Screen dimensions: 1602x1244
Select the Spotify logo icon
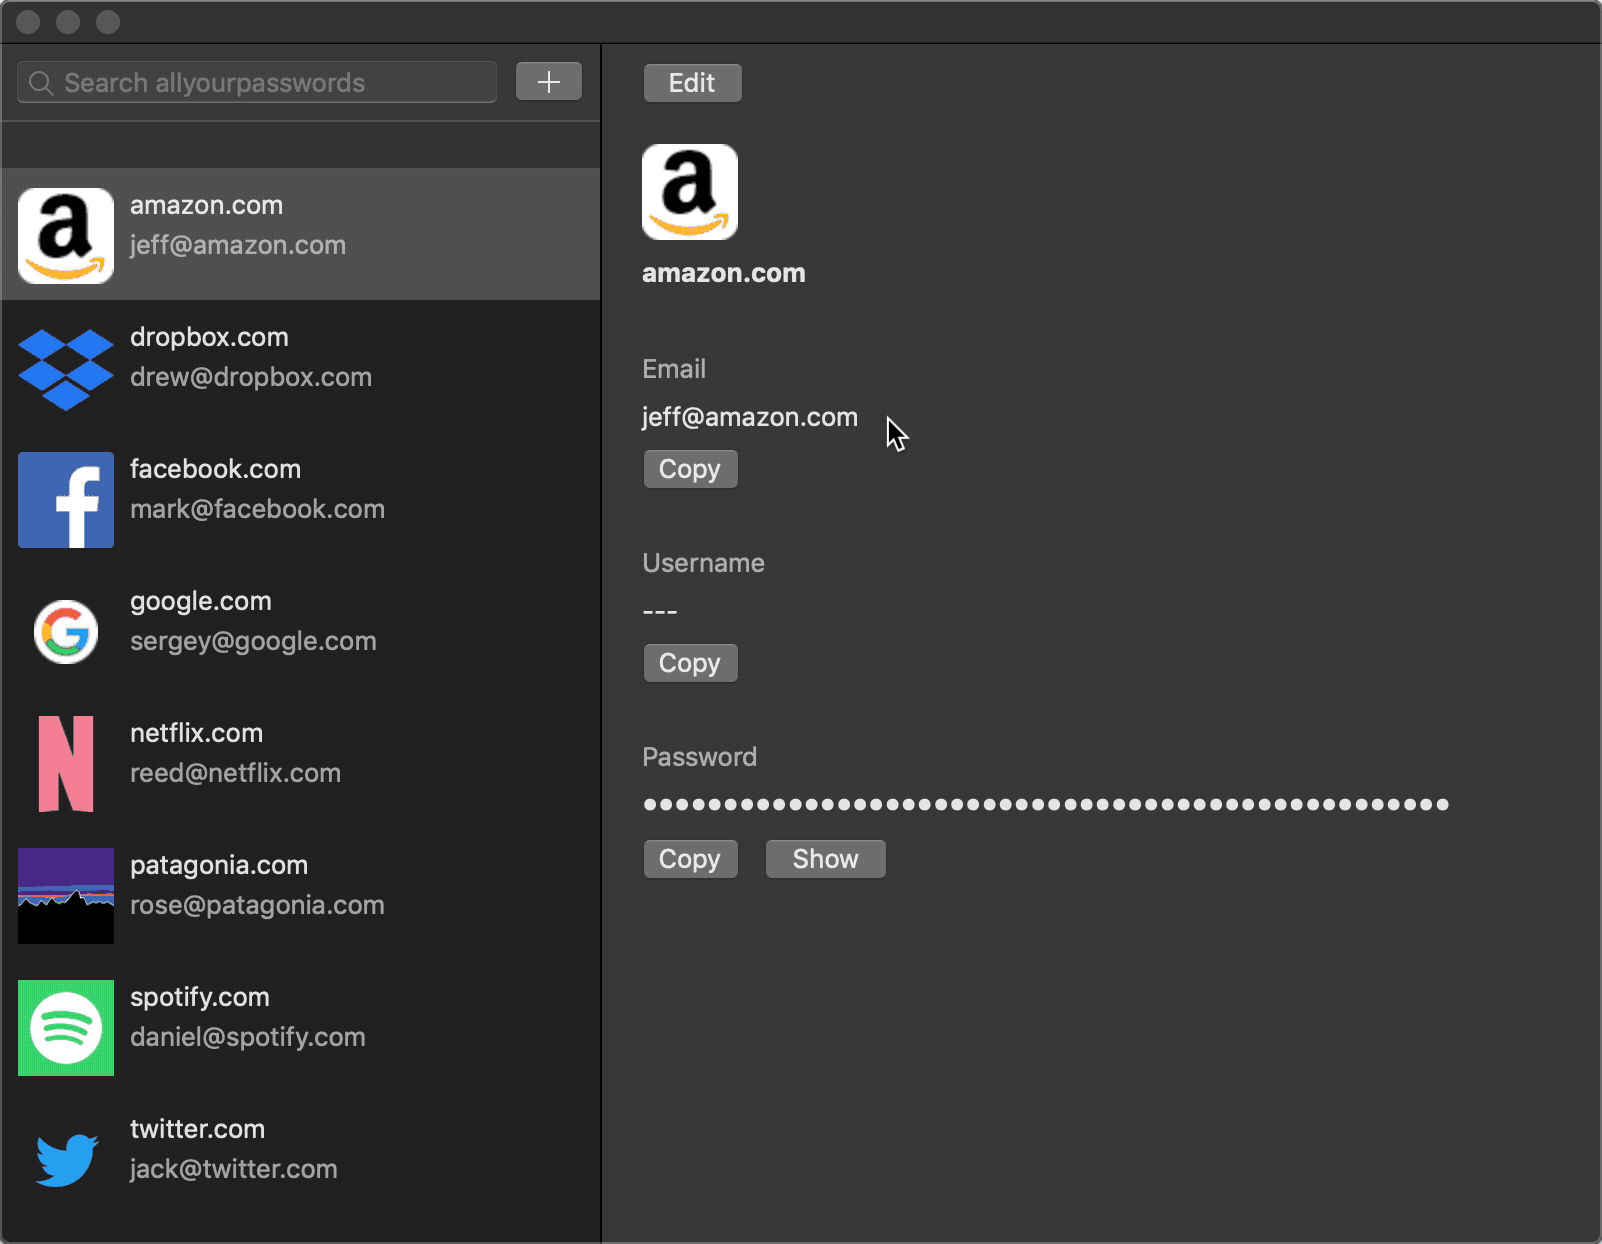tap(66, 1028)
